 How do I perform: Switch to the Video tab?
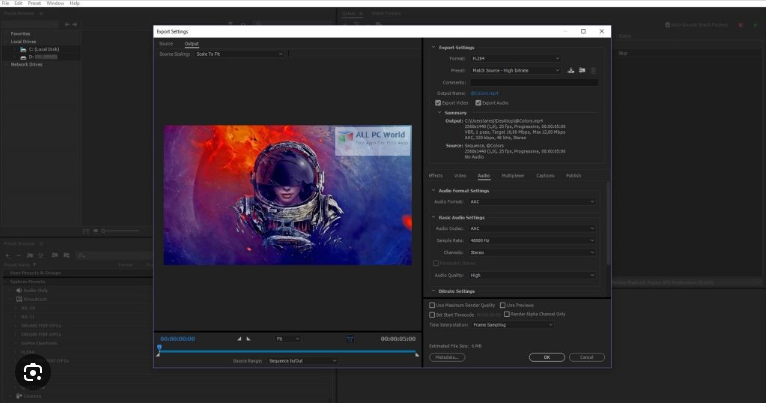[460, 175]
